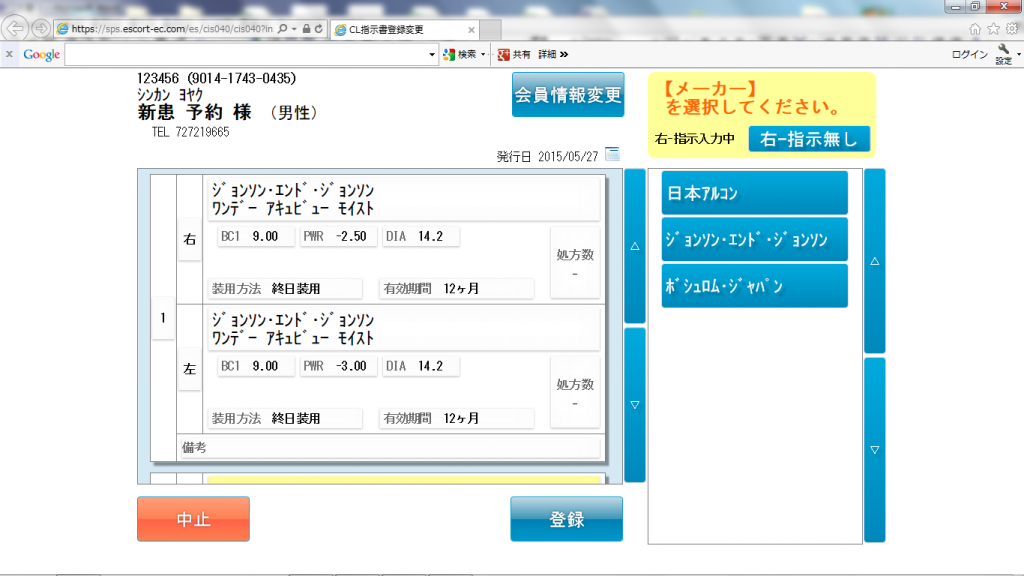1024x576 pixels.
Task: Open the calendar icon beside 発行日
Action: pos(612,155)
